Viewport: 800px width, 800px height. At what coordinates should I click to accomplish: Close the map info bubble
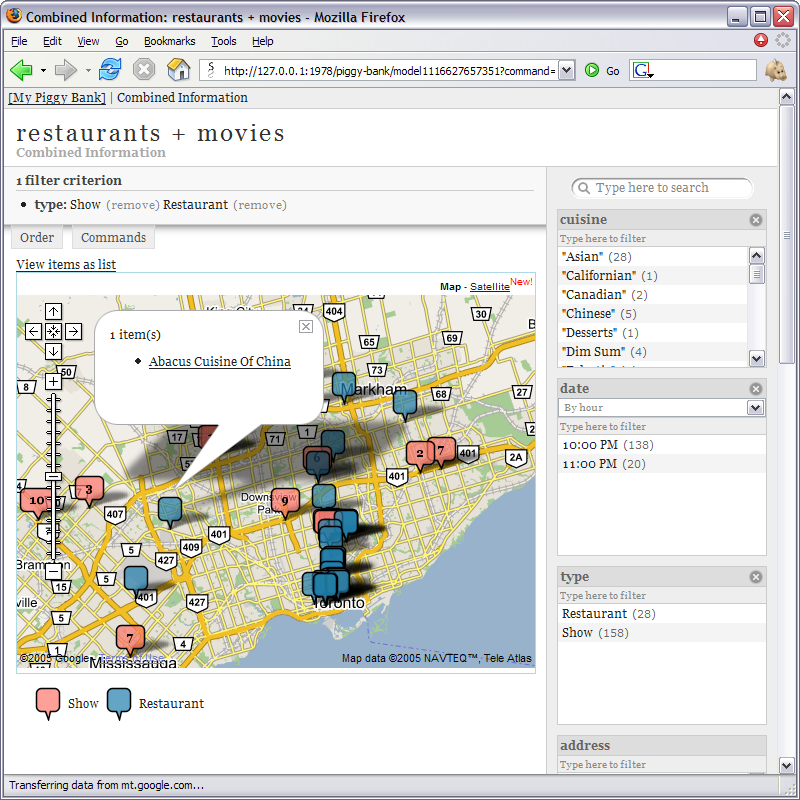pos(306,326)
